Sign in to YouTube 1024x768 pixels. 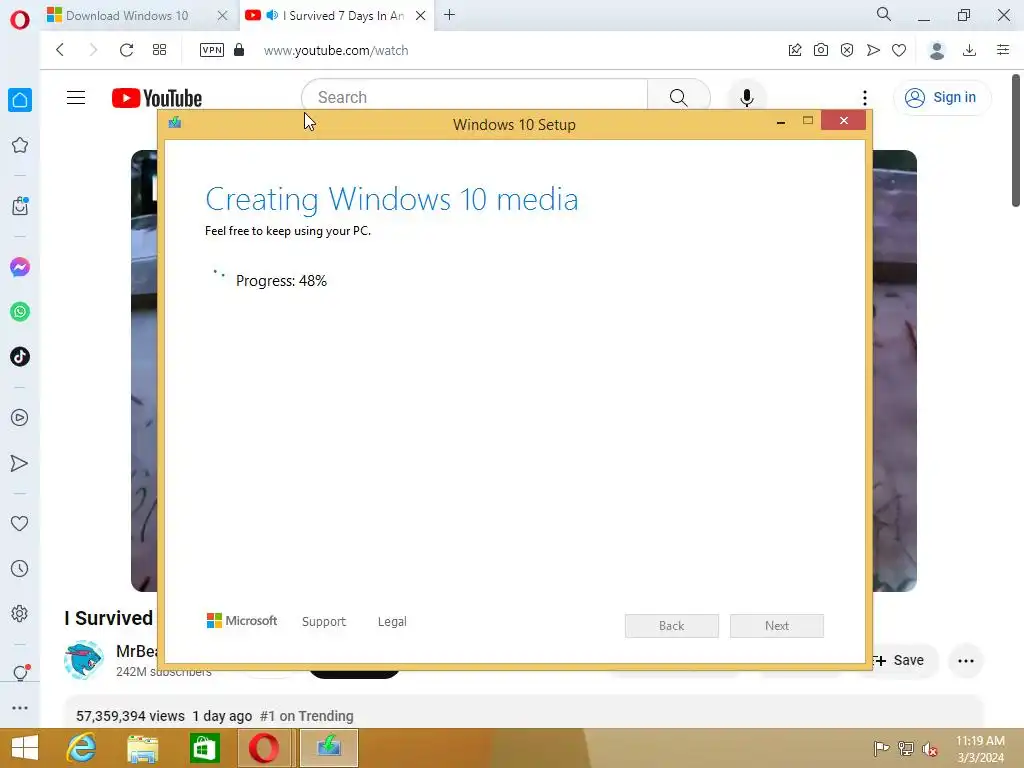point(941,97)
